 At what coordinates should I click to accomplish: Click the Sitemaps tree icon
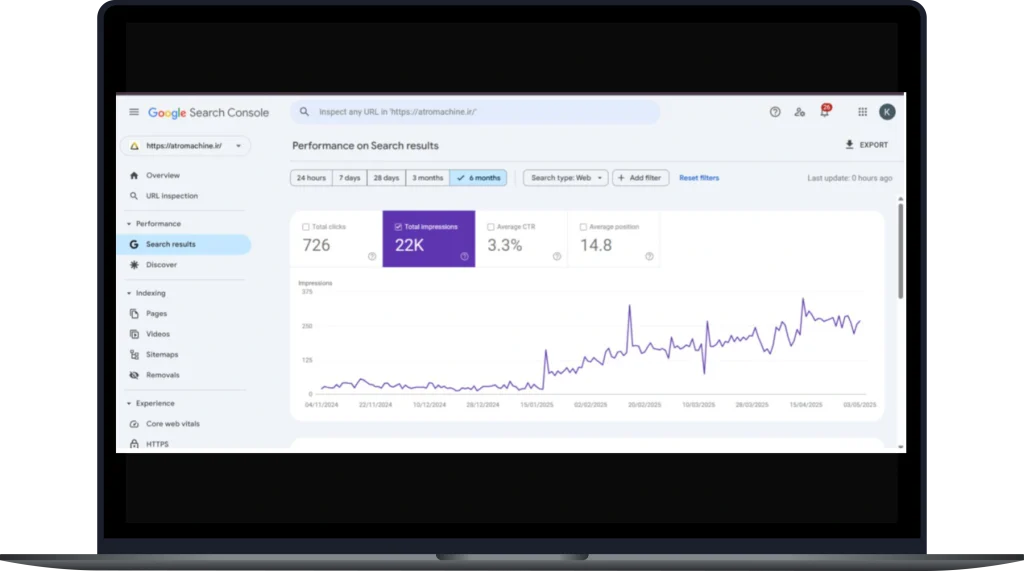134,354
